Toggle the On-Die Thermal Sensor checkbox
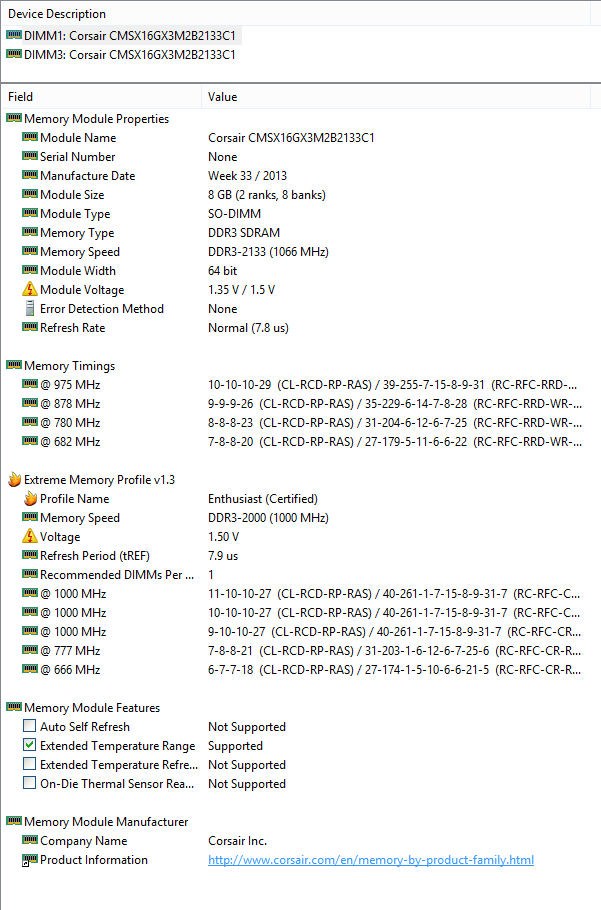The width and height of the screenshot is (601, 910). [30, 783]
